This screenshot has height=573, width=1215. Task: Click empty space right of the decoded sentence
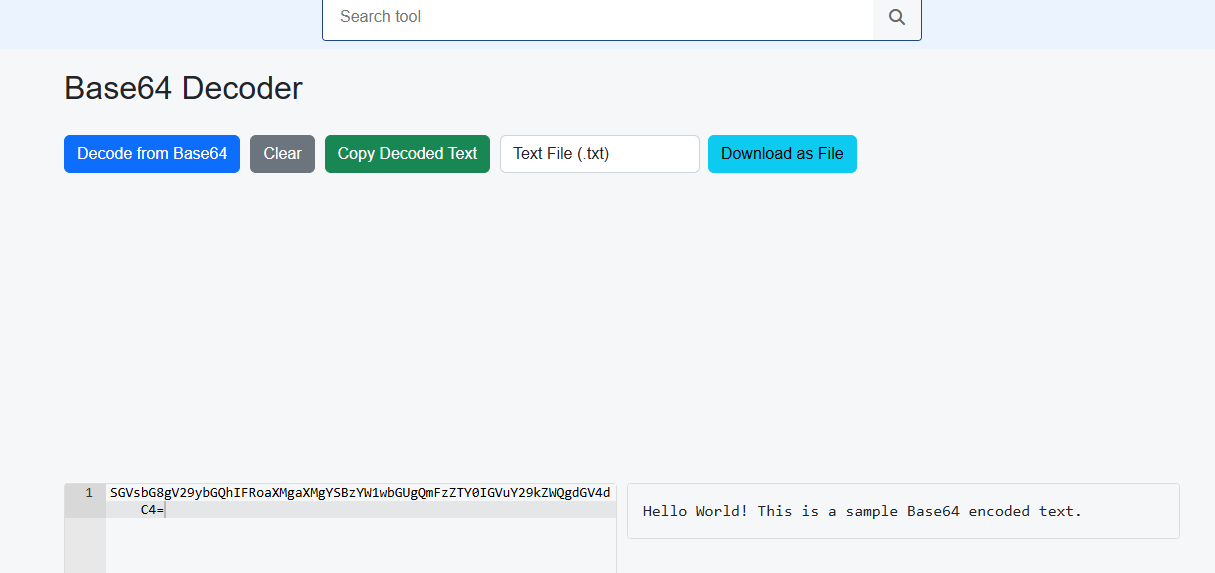point(1130,511)
